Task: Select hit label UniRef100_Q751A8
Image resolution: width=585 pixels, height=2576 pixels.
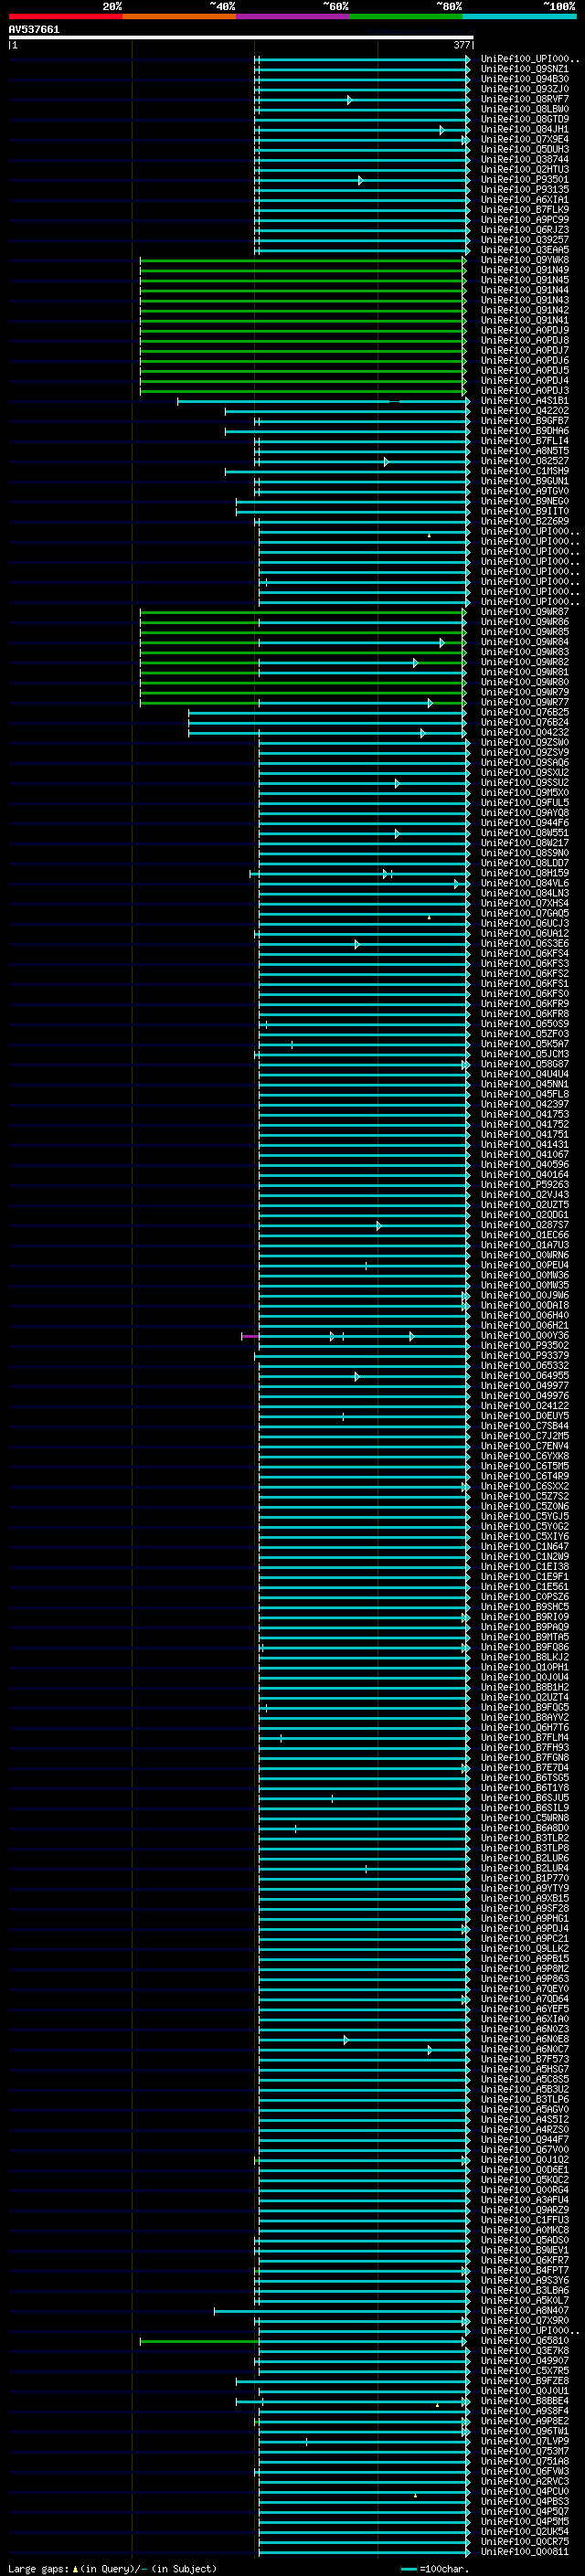Action: (525, 2462)
